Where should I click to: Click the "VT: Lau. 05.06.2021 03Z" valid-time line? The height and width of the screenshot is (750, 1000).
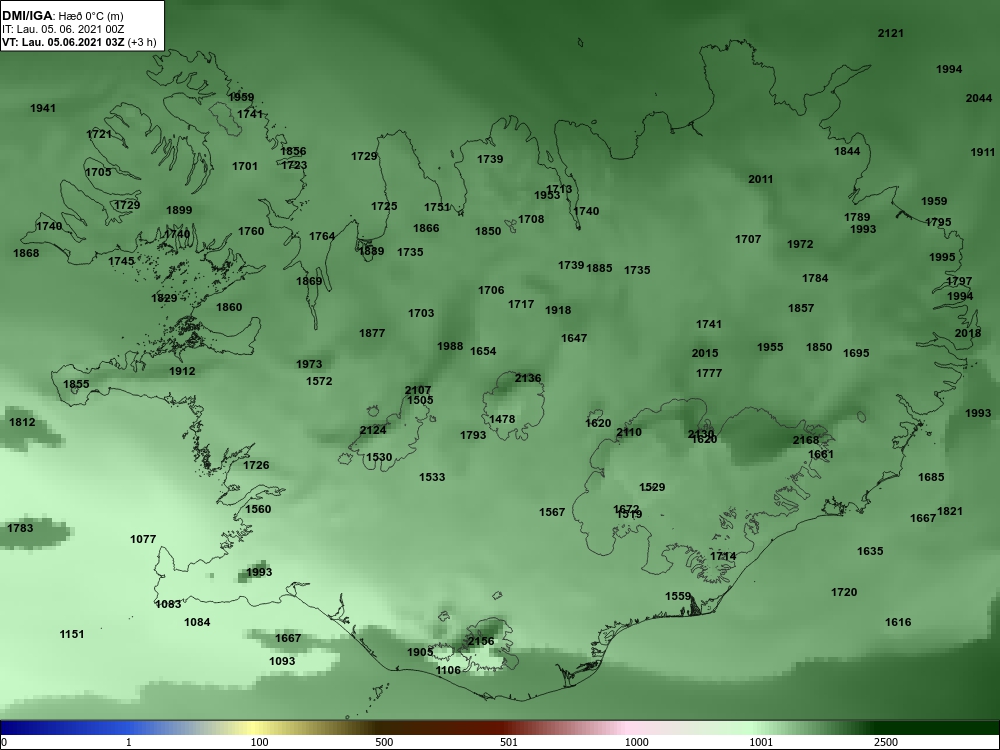click(x=64, y=42)
